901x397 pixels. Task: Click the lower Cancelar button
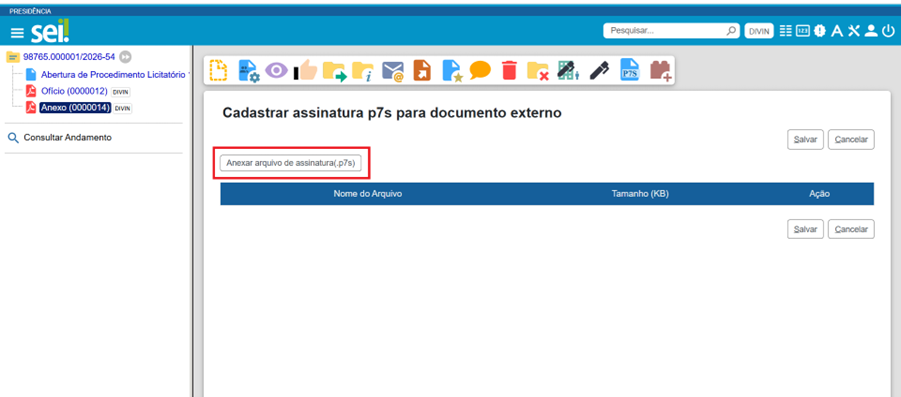(851, 229)
